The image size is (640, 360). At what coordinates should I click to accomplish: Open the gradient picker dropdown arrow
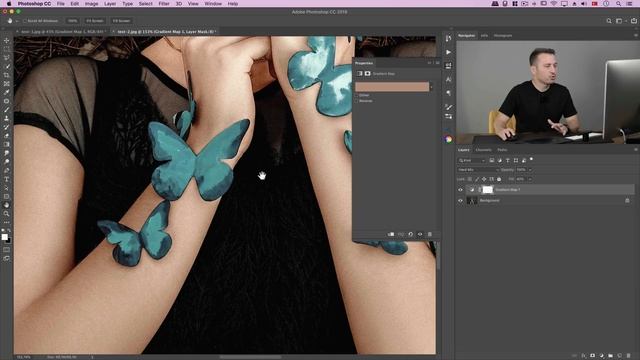click(431, 87)
